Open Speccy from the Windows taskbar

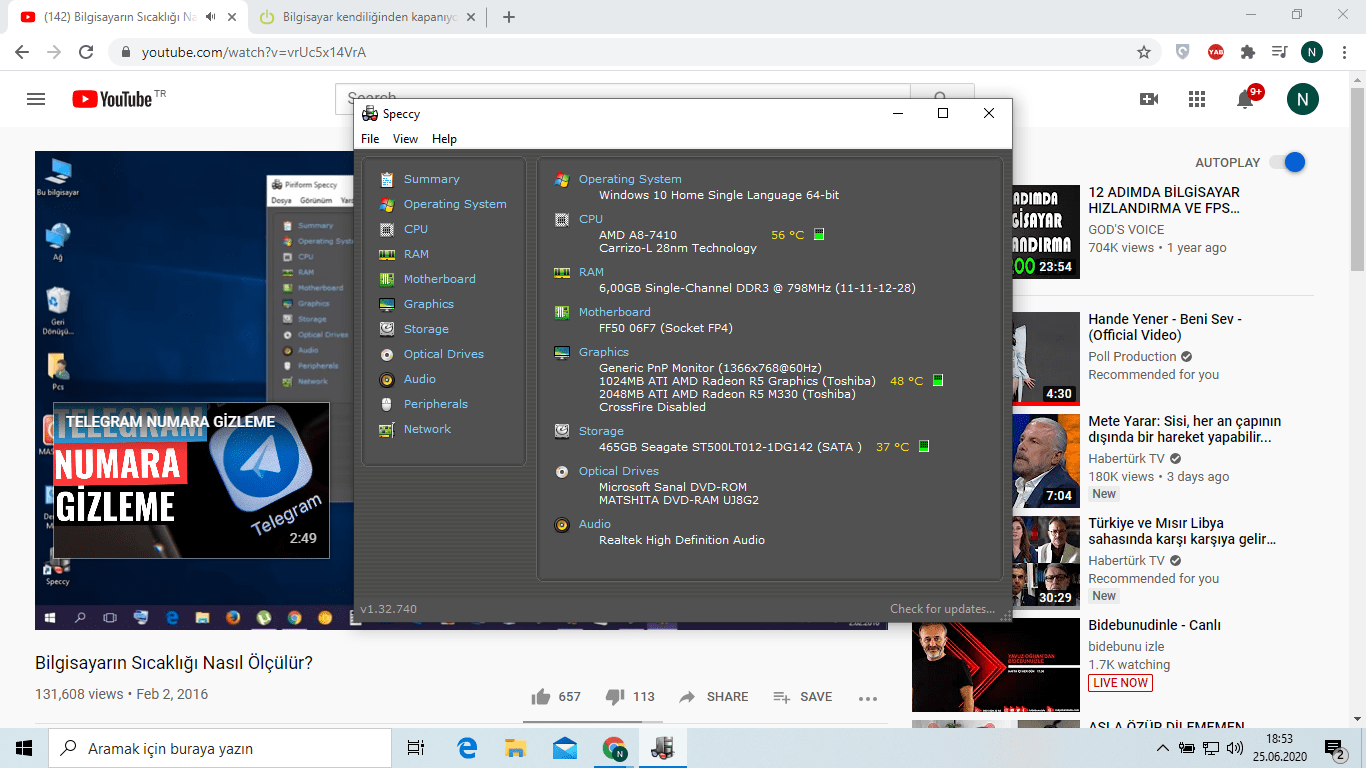pyautogui.click(x=662, y=748)
